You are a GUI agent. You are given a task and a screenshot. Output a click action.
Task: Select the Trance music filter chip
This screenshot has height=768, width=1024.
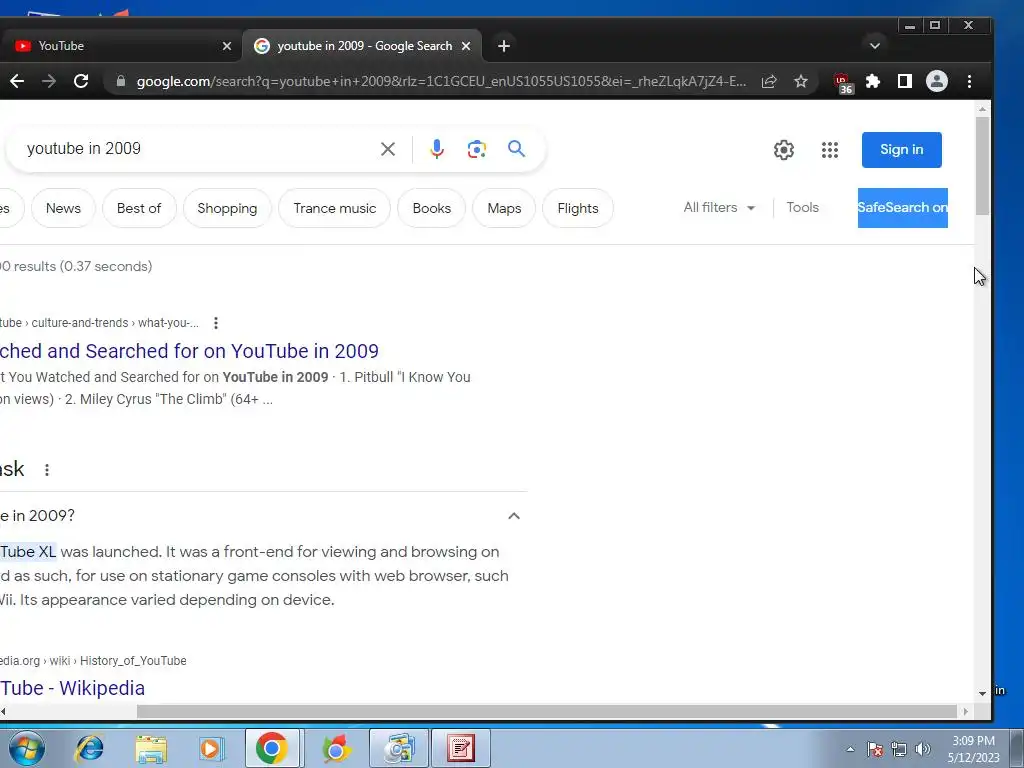coord(334,208)
